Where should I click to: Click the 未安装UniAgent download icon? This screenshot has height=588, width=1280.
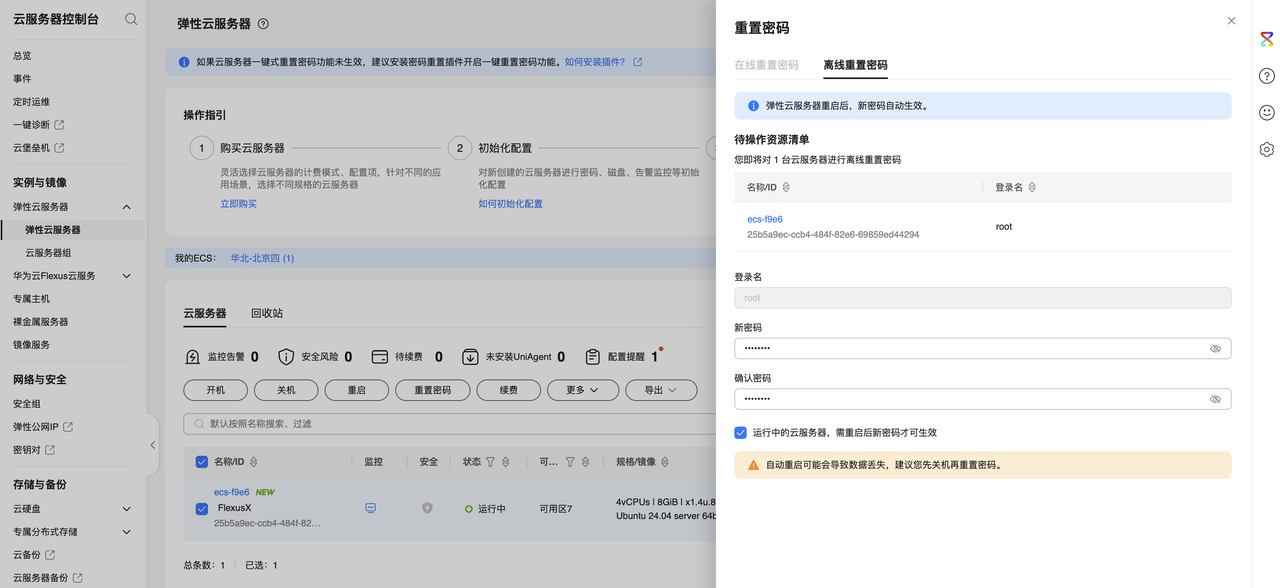[x=470, y=357]
